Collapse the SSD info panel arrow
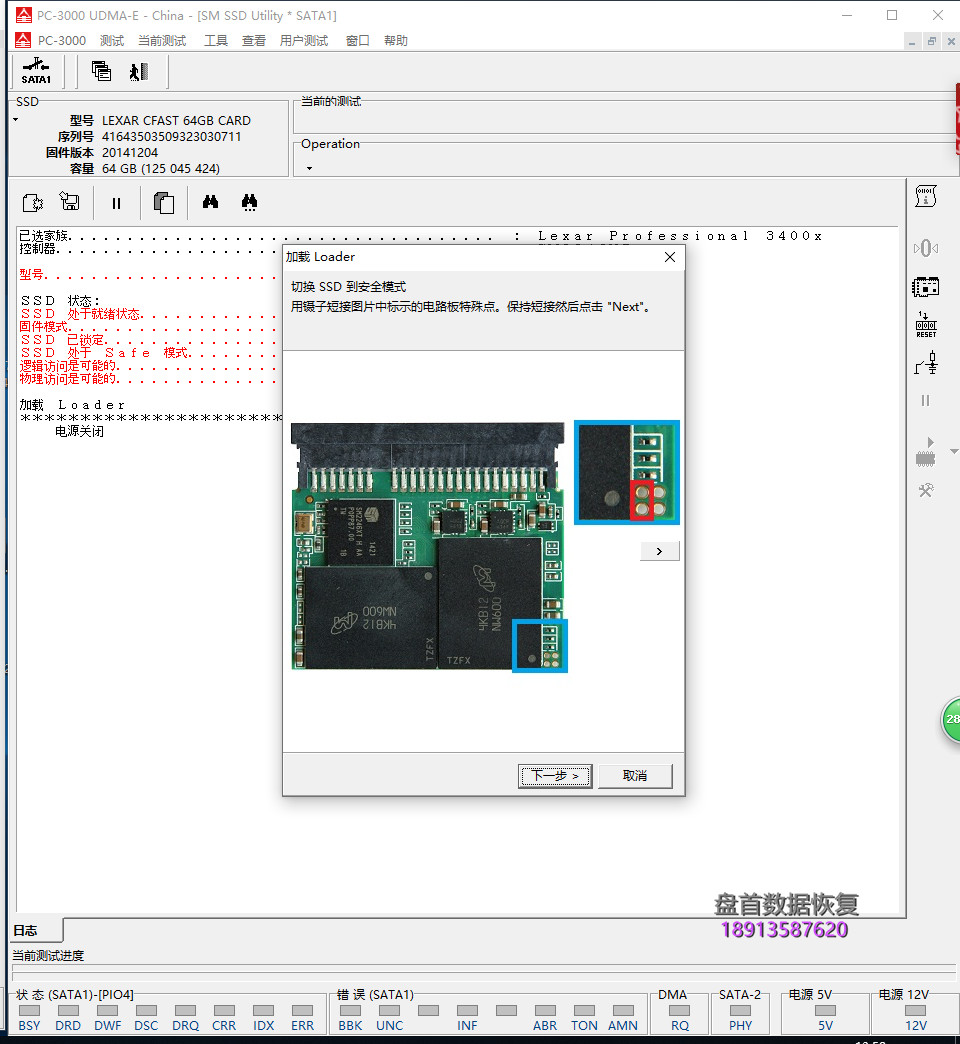The image size is (960, 1044). click(16, 120)
